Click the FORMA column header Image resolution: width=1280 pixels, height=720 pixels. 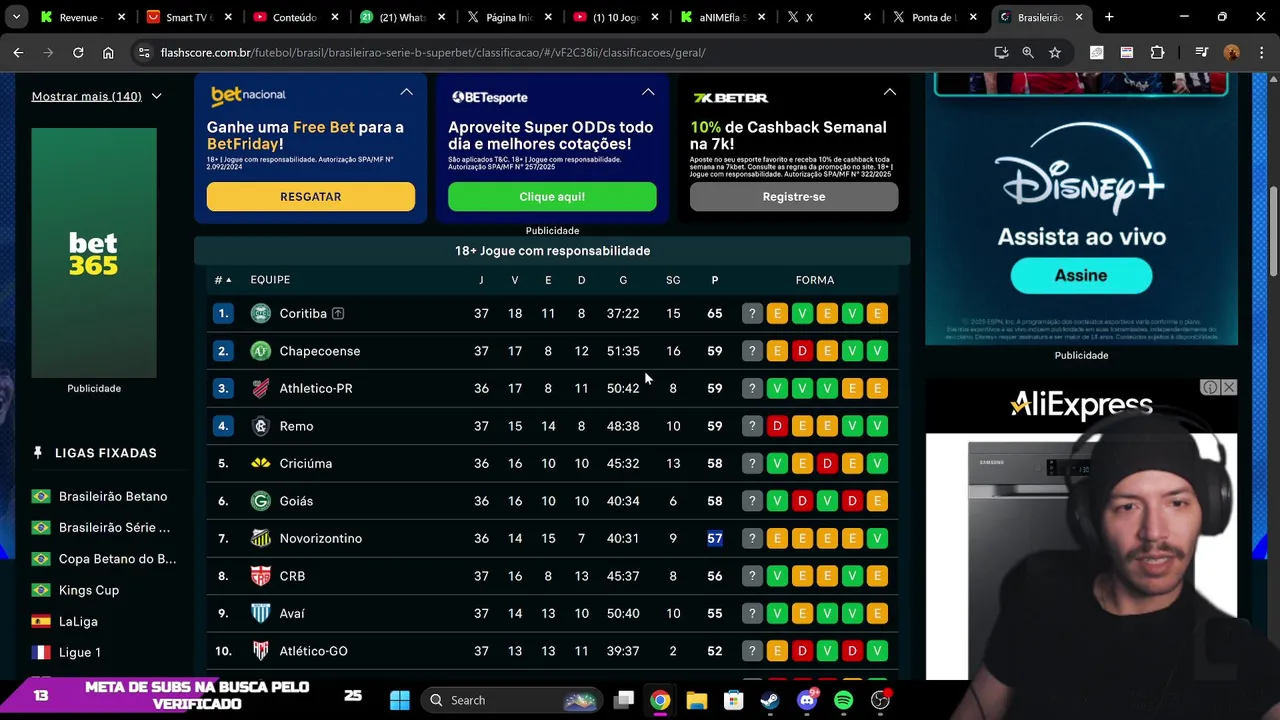(815, 280)
